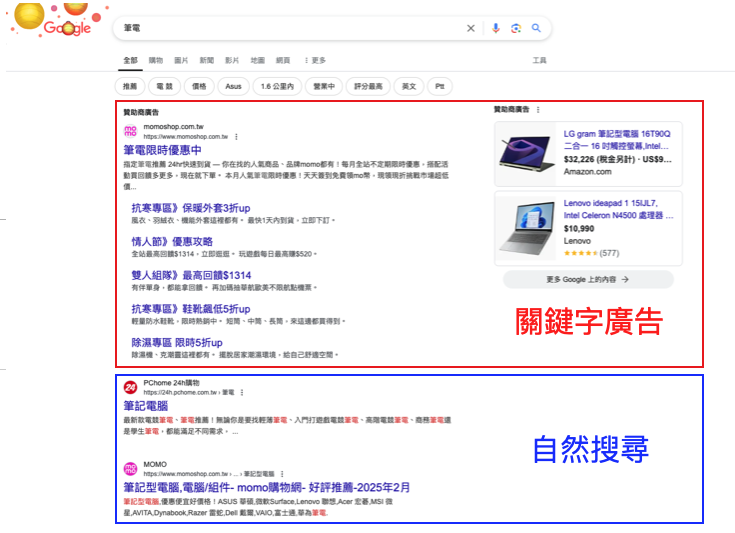Image resolution: width=735 pixels, height=533 pixels.
Task: Apply the 評分最高 filter chip
Action: coord(368,86)
